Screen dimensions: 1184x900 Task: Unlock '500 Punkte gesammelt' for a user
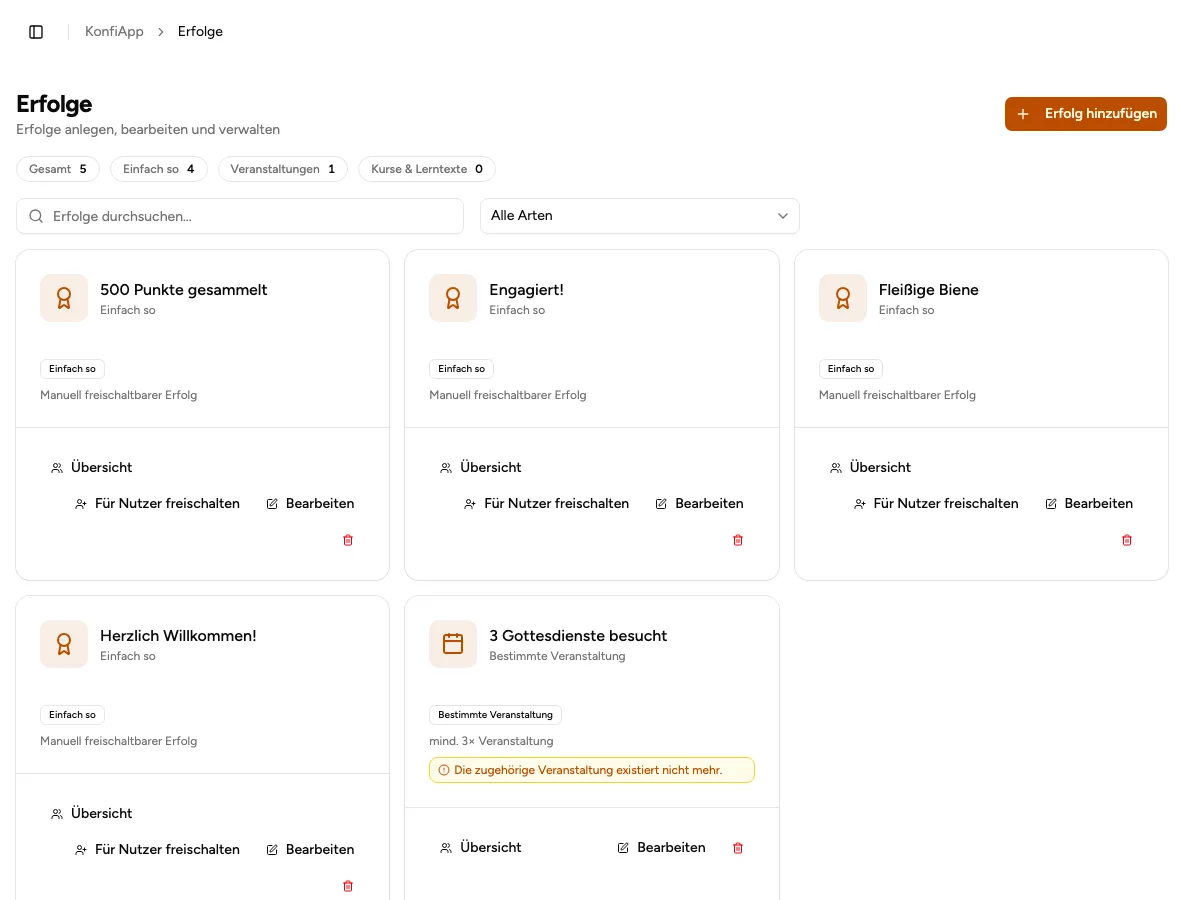point(157,504)
